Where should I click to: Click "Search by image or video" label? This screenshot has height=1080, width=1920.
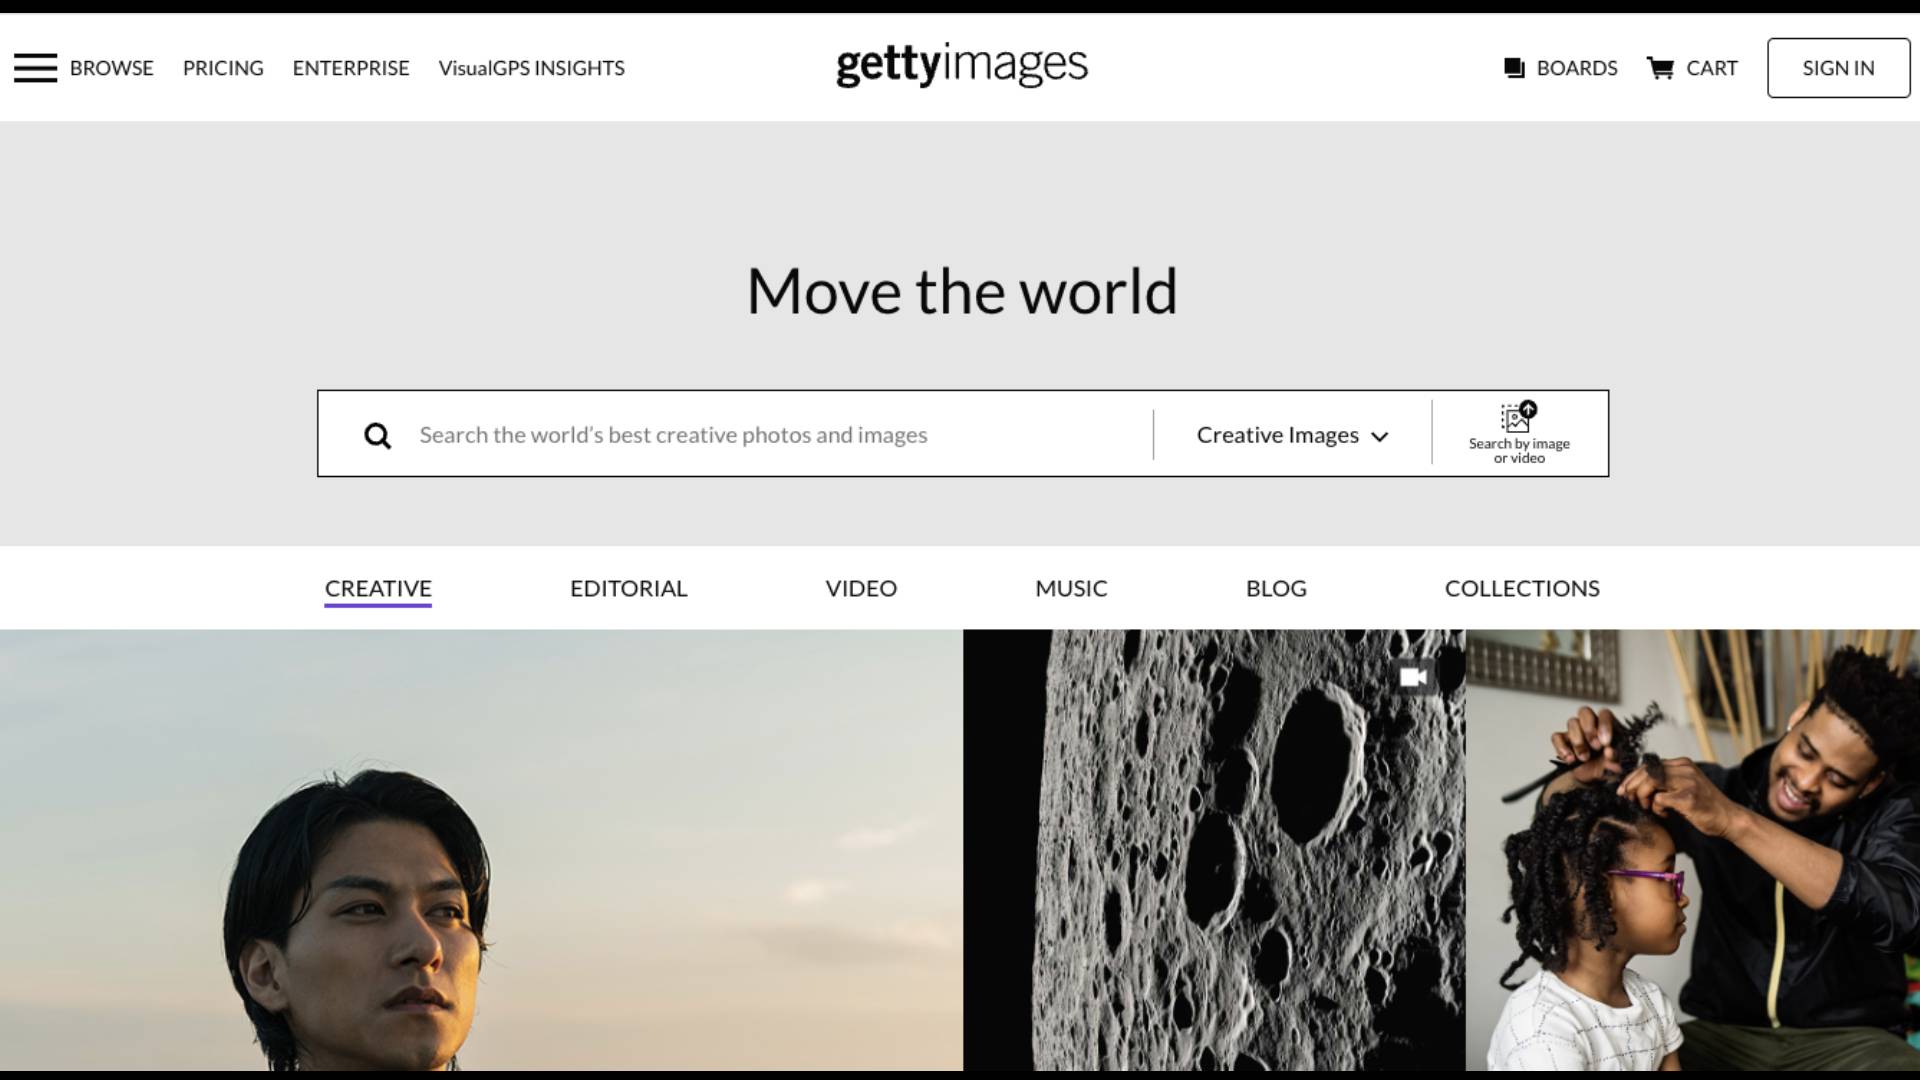pos(1519,451)
